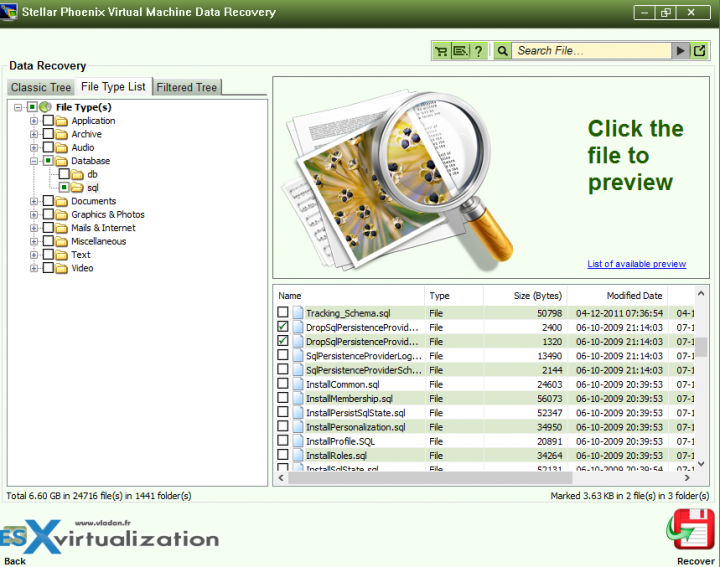The image size is (720, 567).
Task: Click the Text folder icon
Action: pos(62,255)
